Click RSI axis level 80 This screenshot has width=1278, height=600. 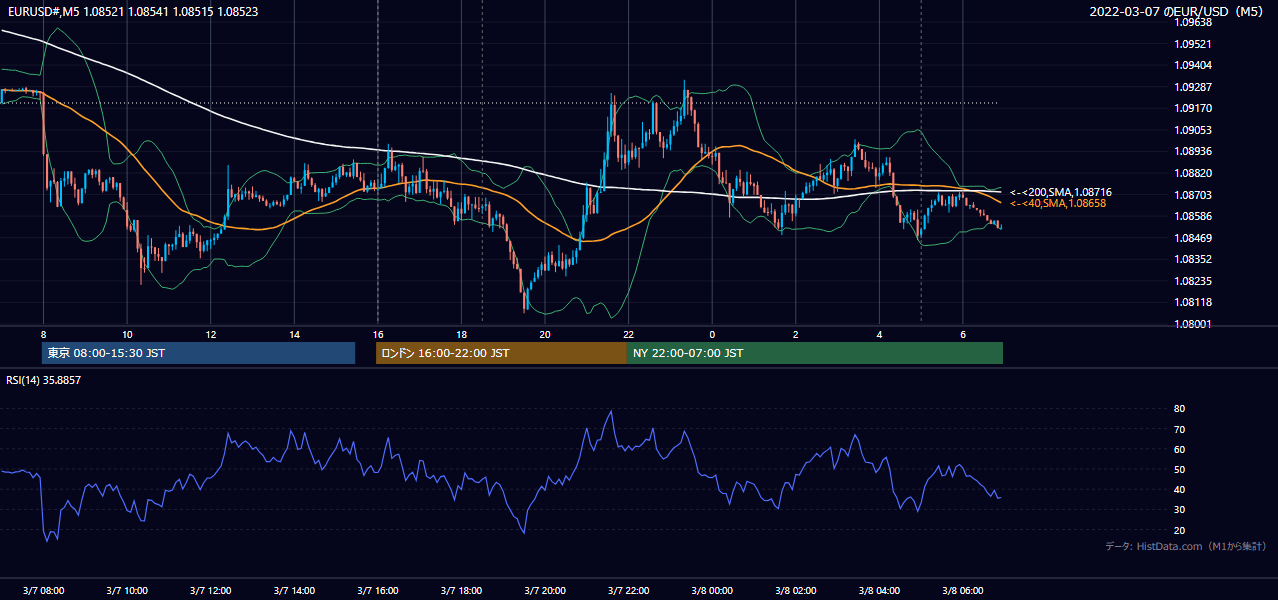coord(1180,409)
